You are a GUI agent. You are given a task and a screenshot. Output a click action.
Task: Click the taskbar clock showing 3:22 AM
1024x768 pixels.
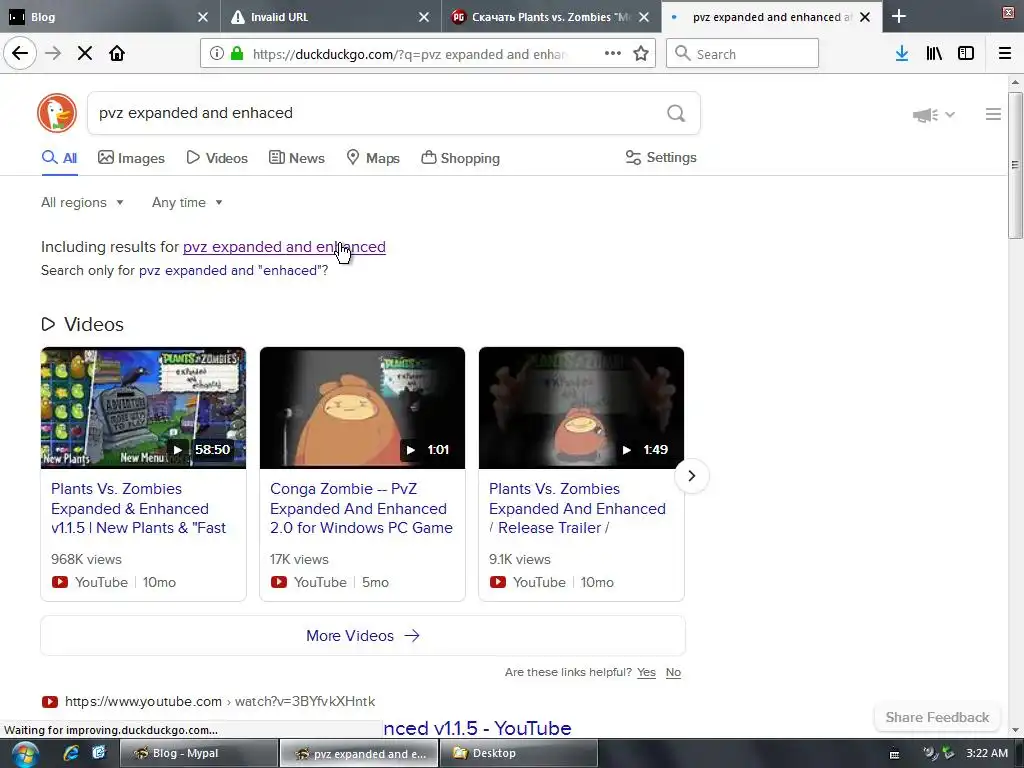tap(987, 753)
